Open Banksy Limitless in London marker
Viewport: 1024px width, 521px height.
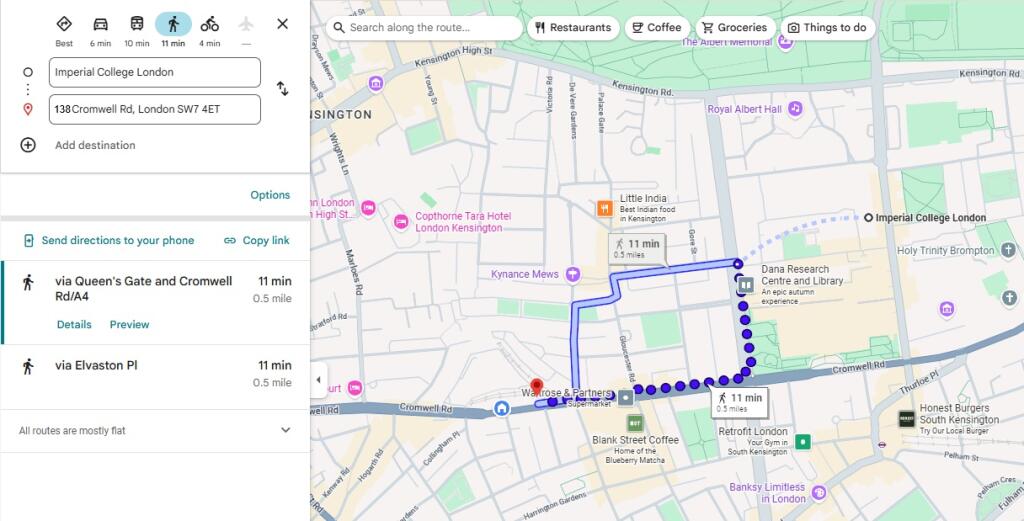tap(819, 493)
